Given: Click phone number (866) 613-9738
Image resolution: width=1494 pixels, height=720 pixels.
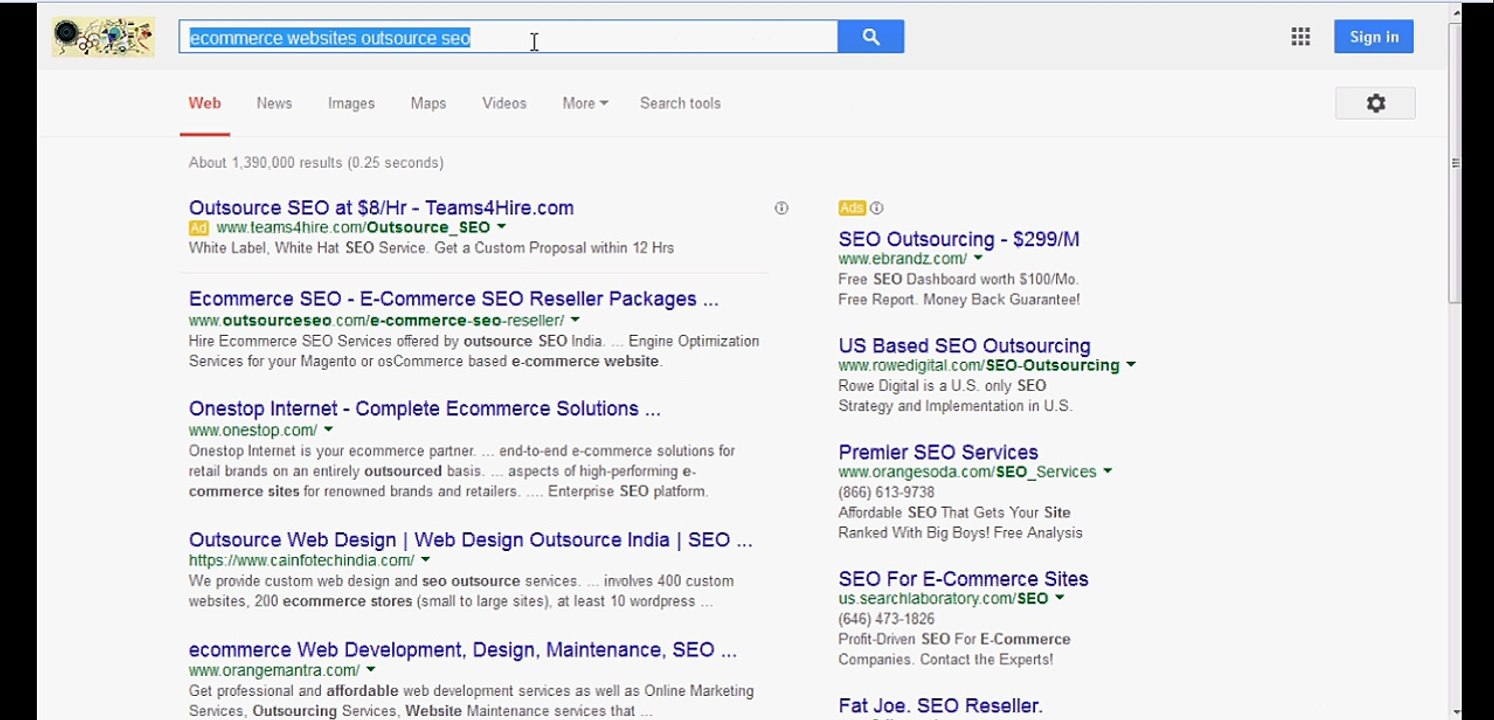Looking at the screenshot, I should [887, 492].
